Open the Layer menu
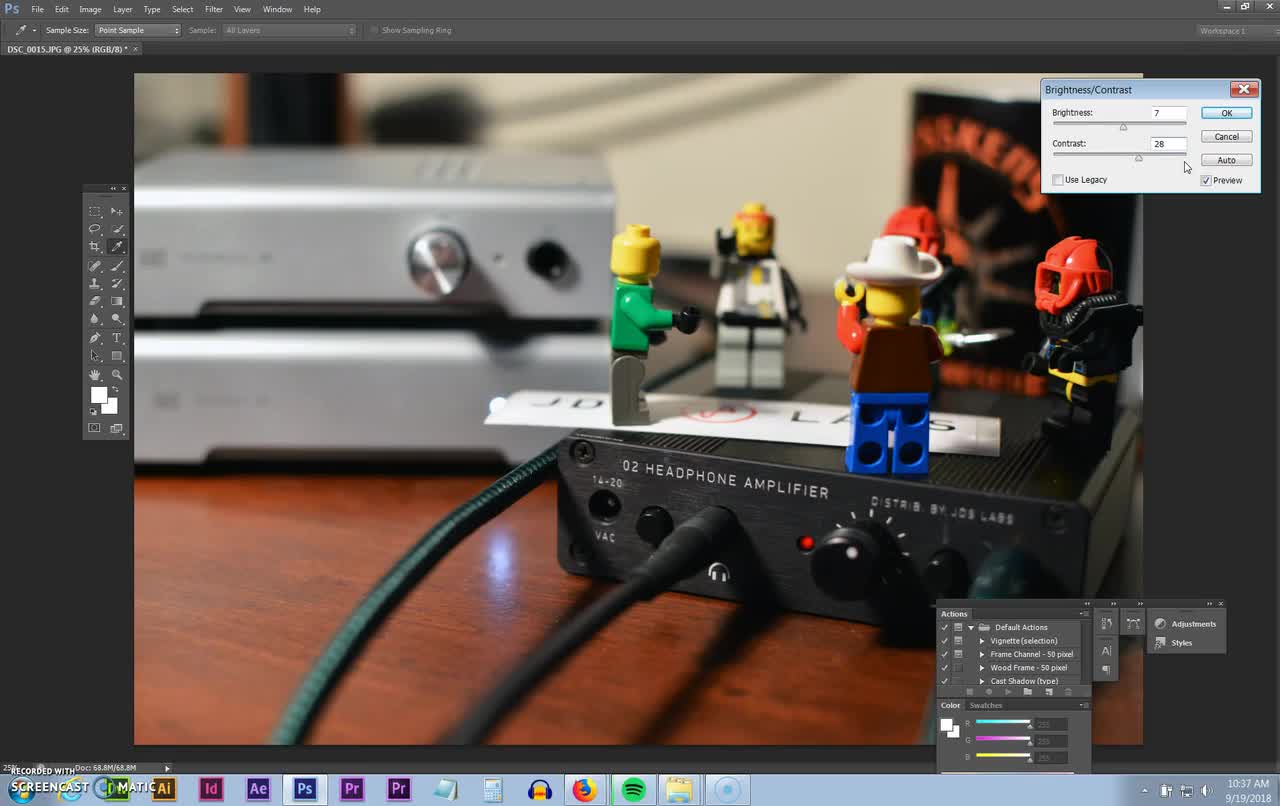 pos(122,9)
